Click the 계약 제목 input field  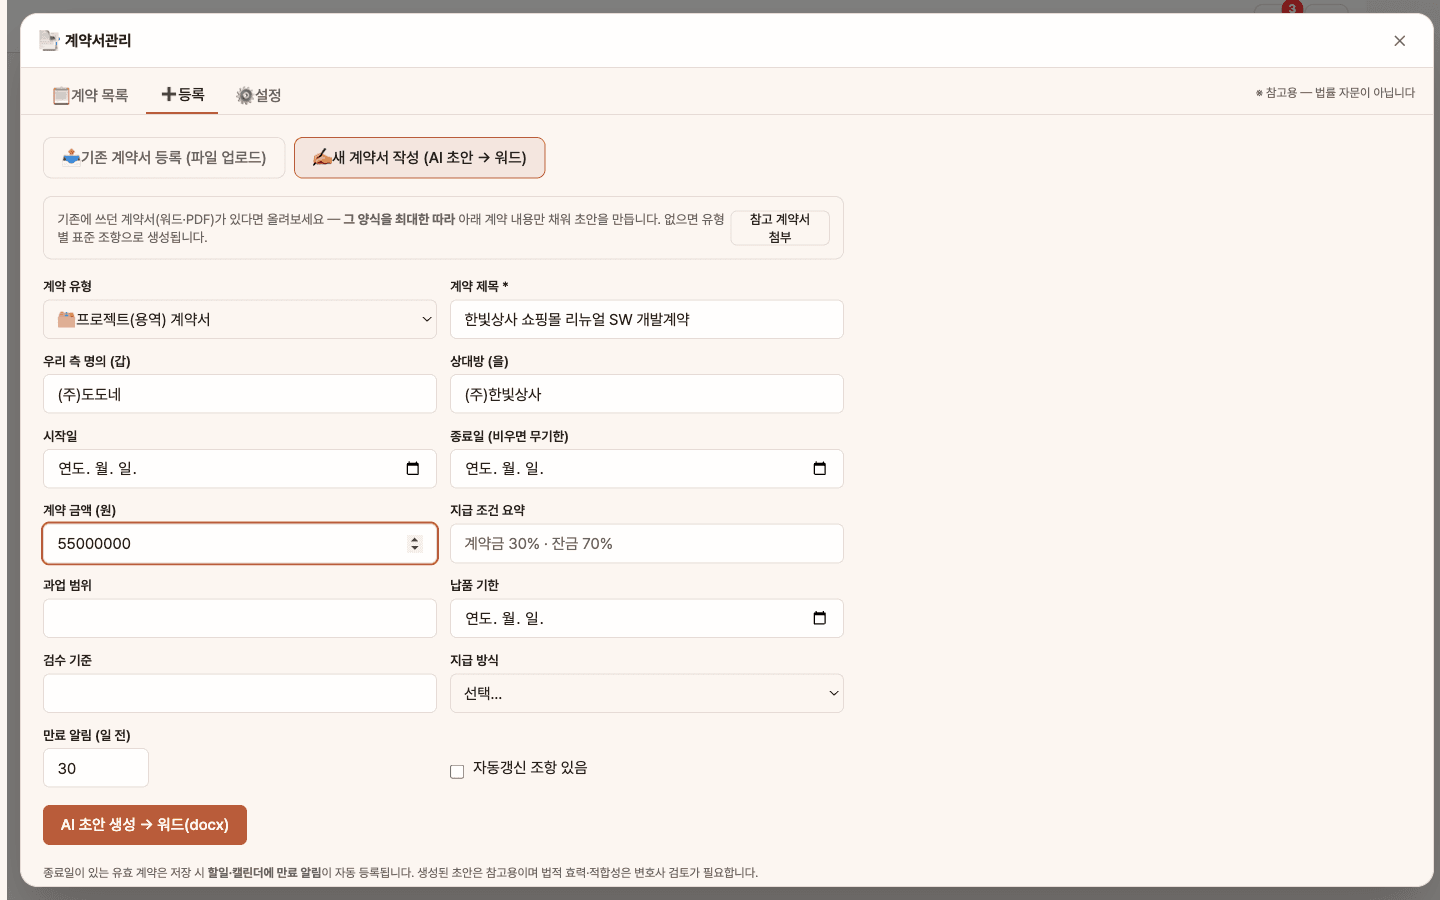[x=647, y=319]
